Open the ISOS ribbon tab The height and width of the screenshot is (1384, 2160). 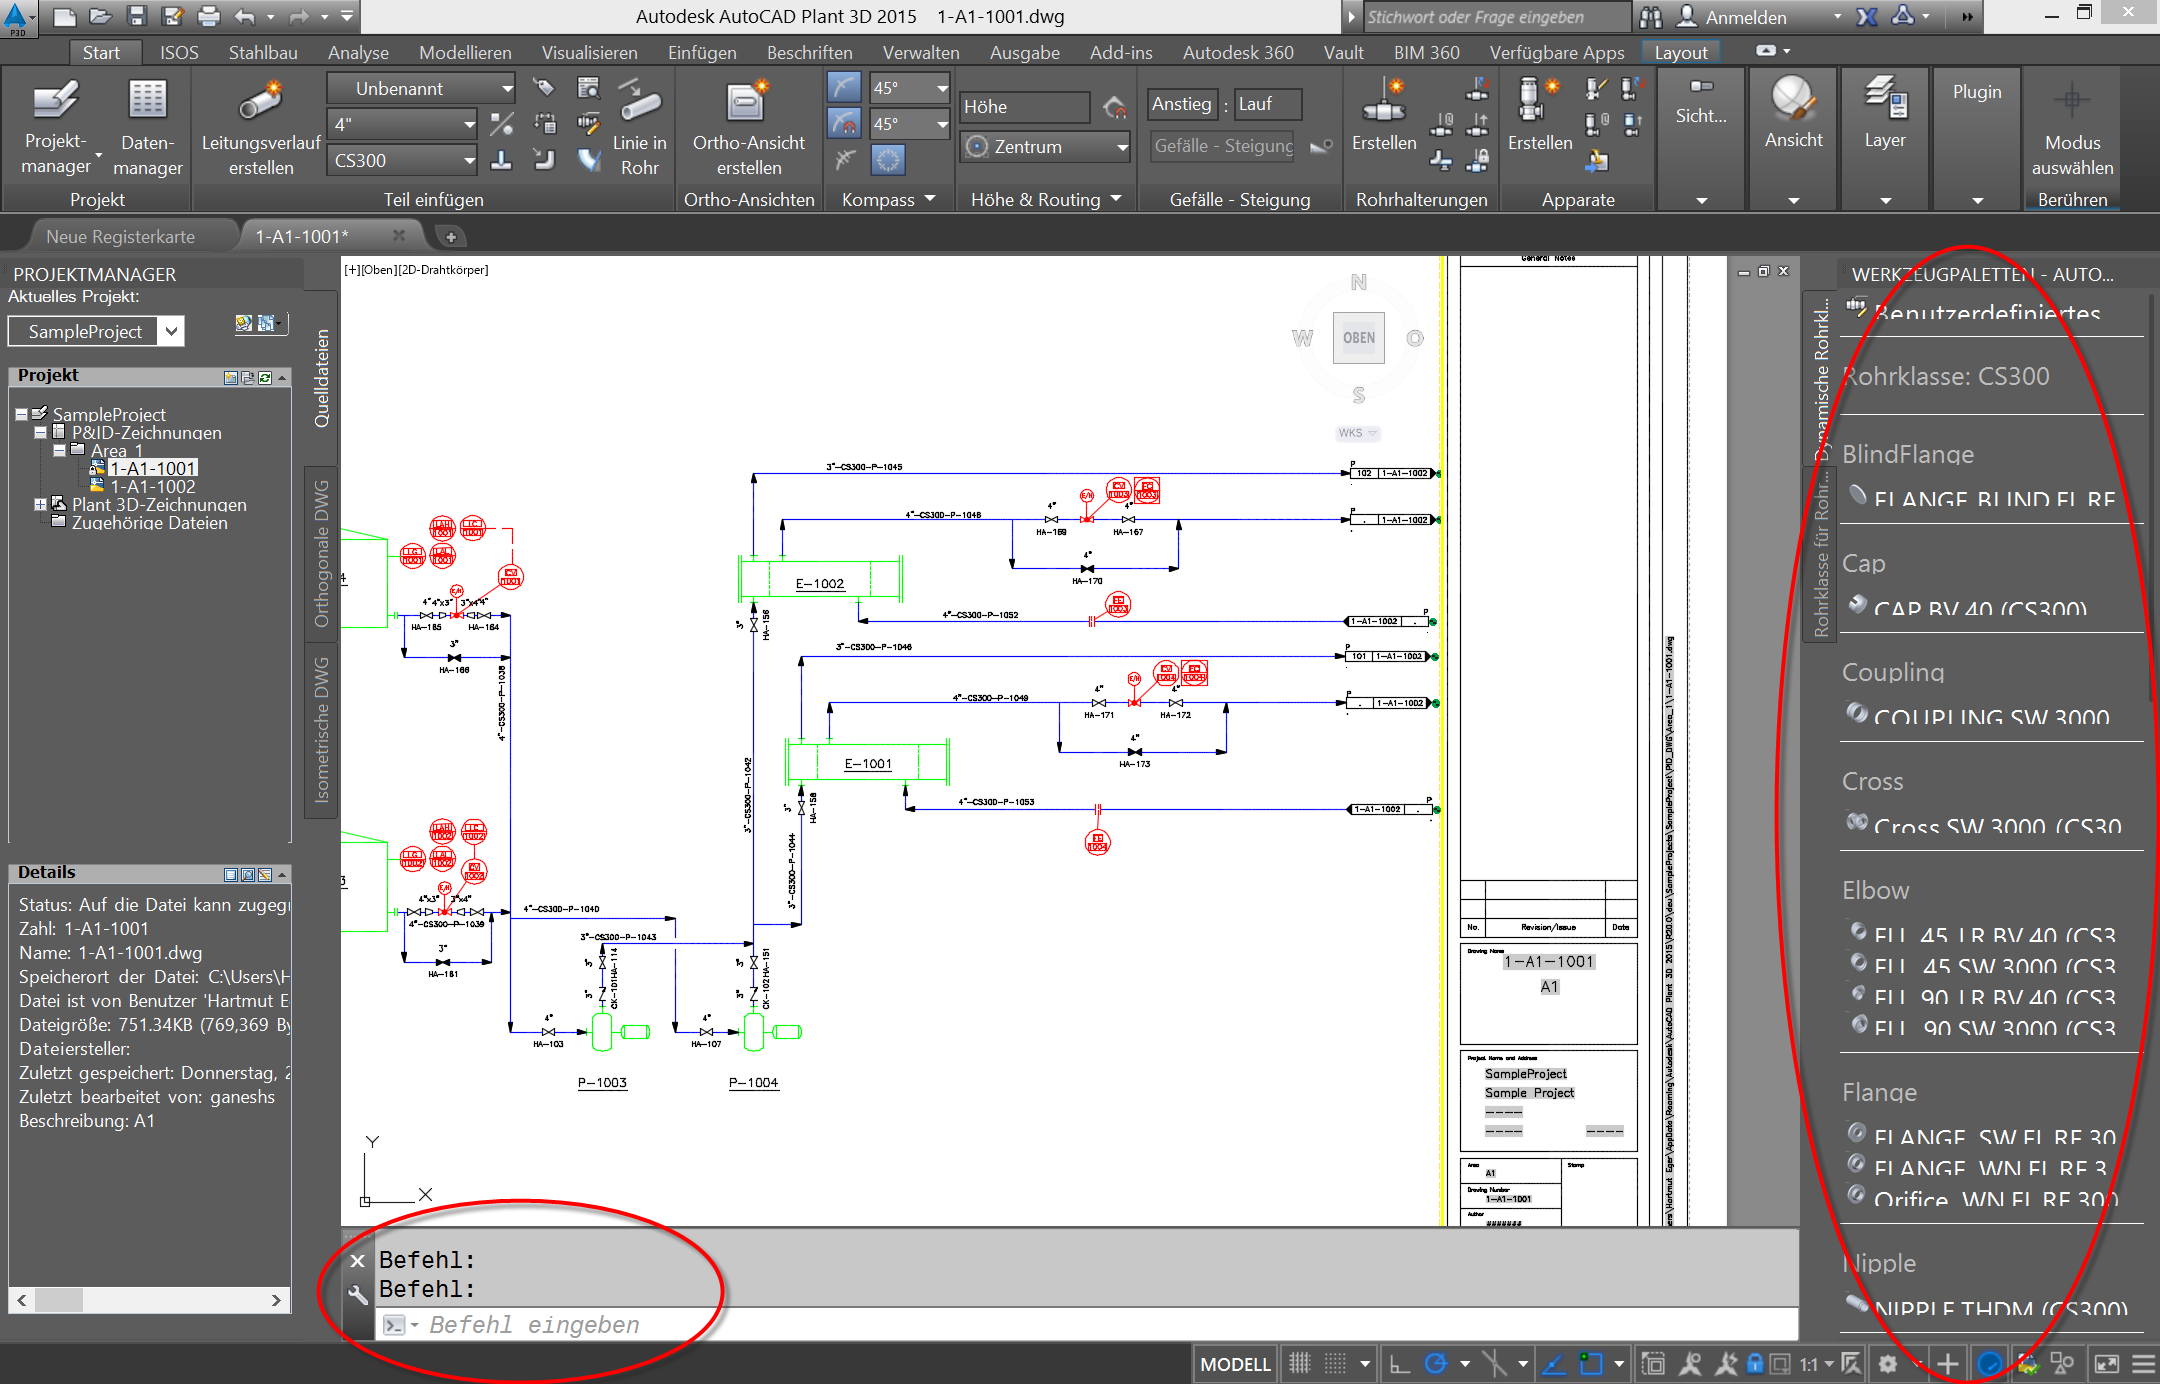[x=179, y=52]
